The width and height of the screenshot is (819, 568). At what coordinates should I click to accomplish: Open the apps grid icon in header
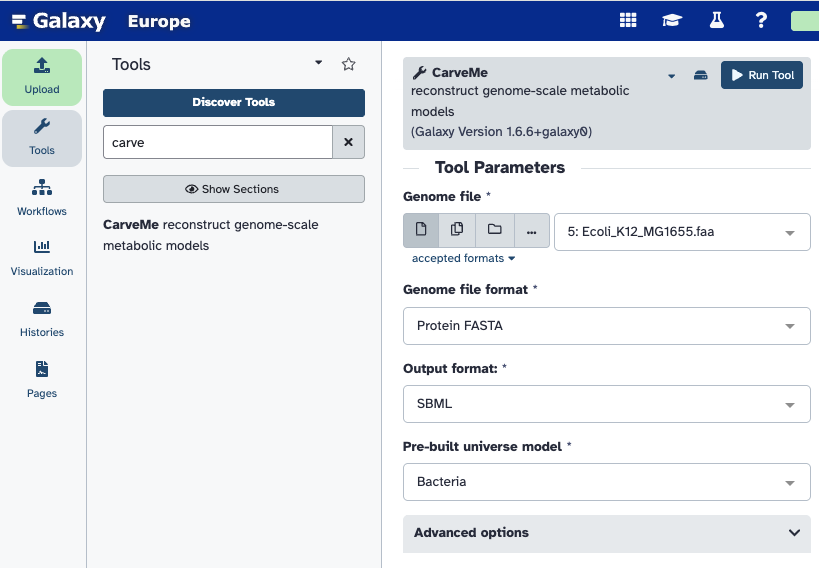pyautogui.click(x=628, y=20)
